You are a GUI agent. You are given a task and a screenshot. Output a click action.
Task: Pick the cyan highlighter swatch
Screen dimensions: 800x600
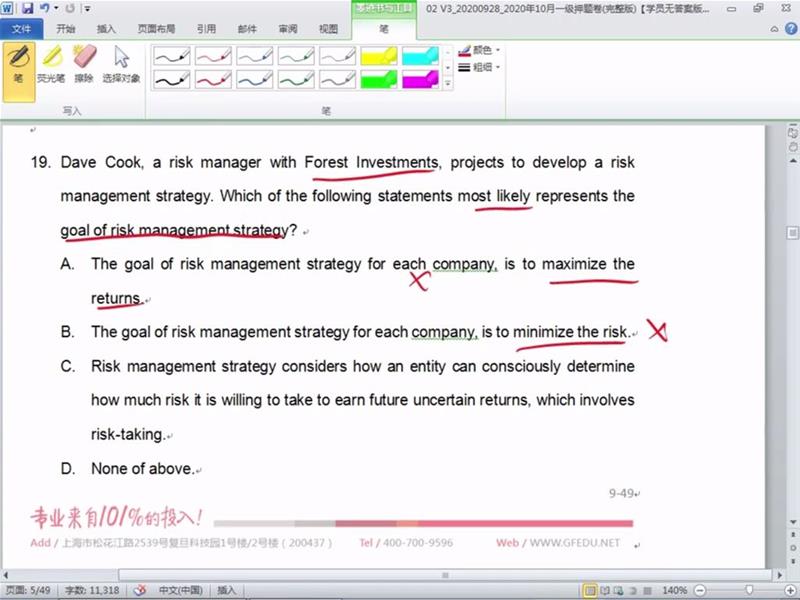tap(420, 56)
